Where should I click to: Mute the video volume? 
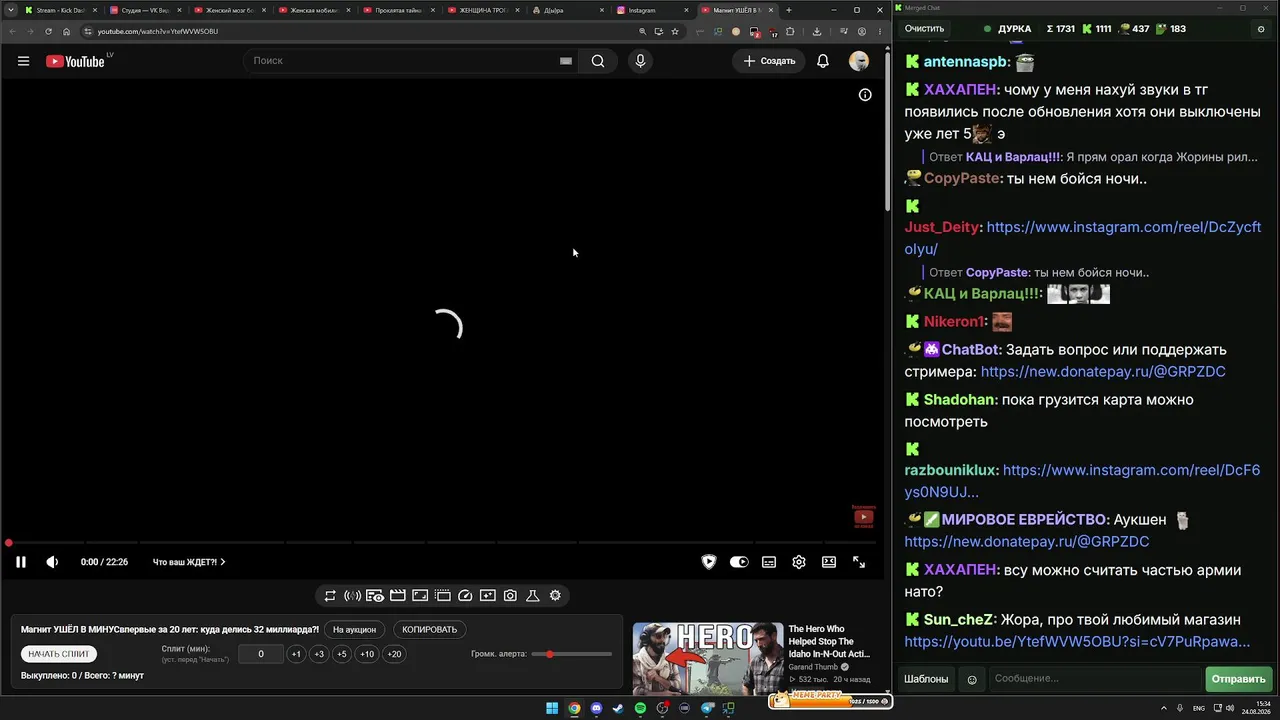tap(52, 562)
